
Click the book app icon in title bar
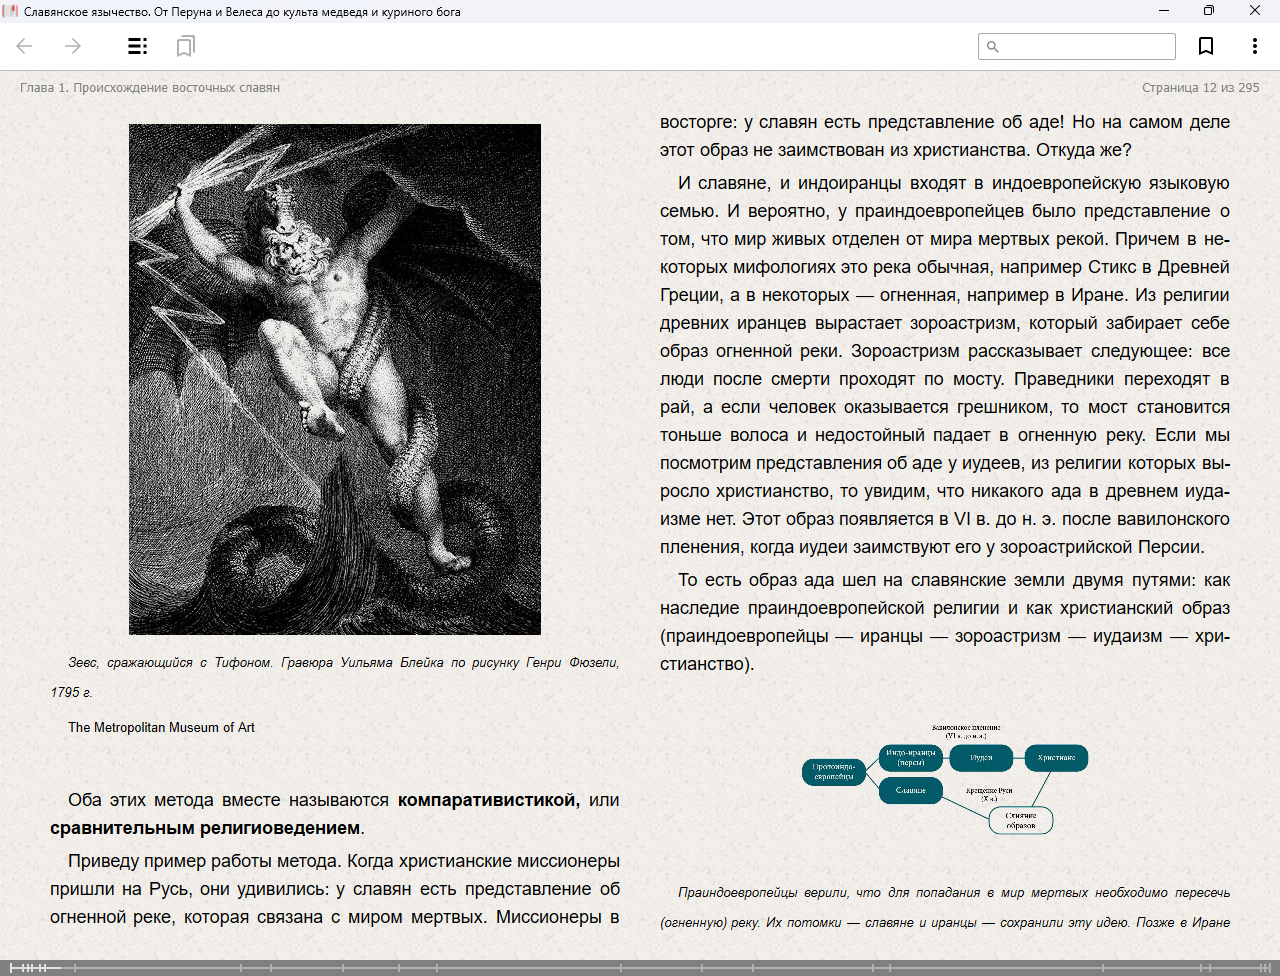11,11
